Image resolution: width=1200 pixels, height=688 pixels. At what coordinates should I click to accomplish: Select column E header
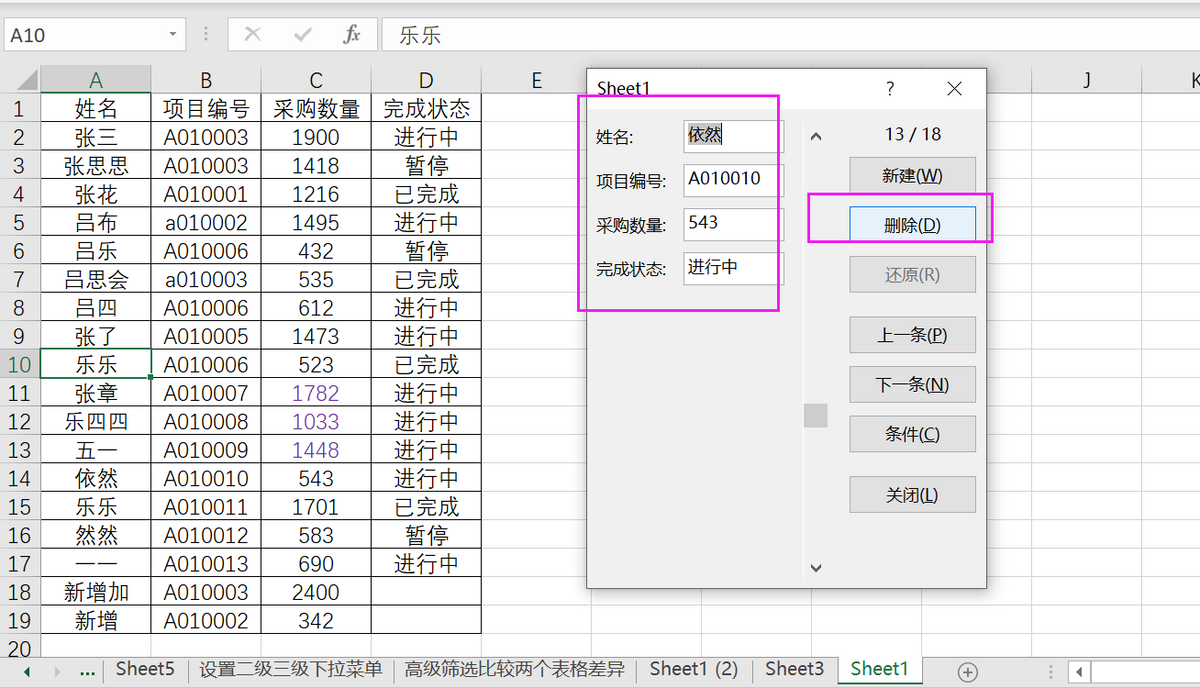pos(536,80)
